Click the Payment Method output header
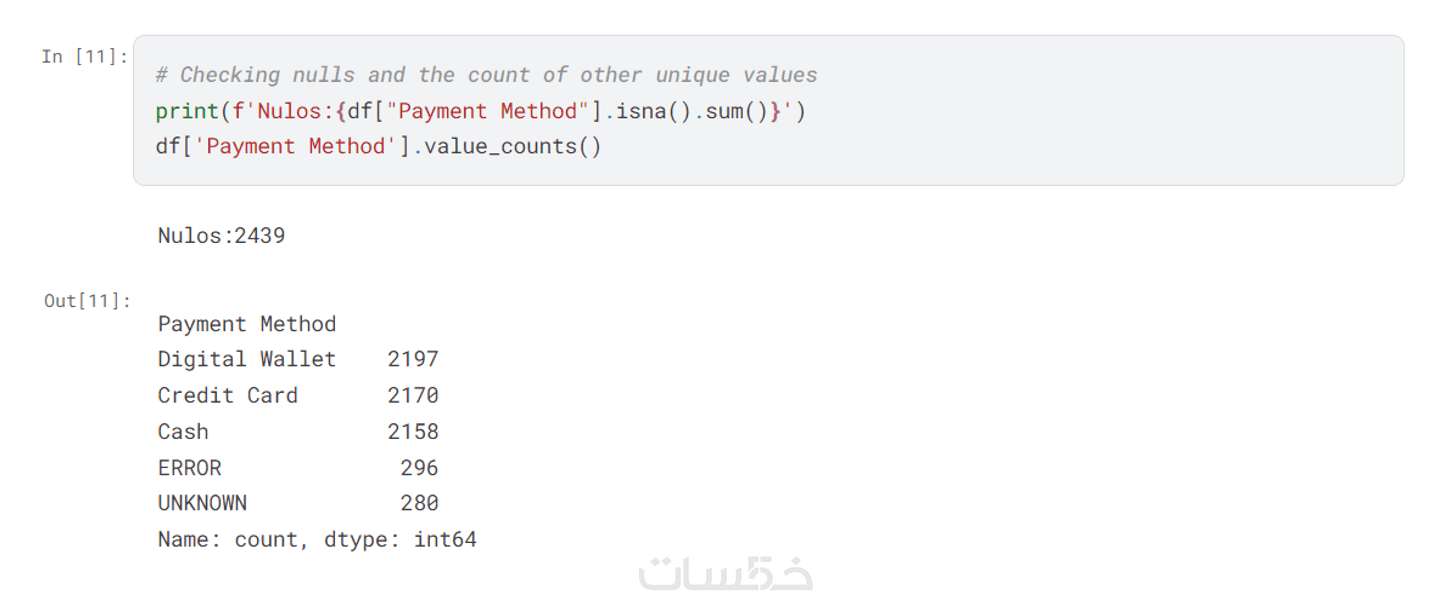 click(247, 324)
